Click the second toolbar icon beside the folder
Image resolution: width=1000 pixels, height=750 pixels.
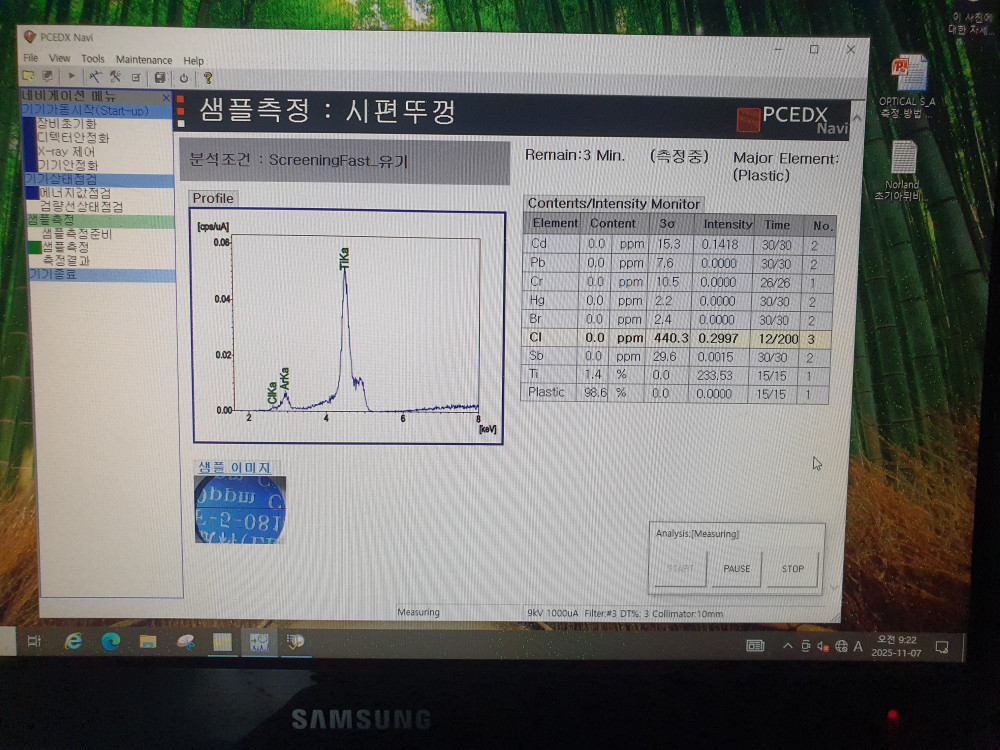click(x=47, y=76)
